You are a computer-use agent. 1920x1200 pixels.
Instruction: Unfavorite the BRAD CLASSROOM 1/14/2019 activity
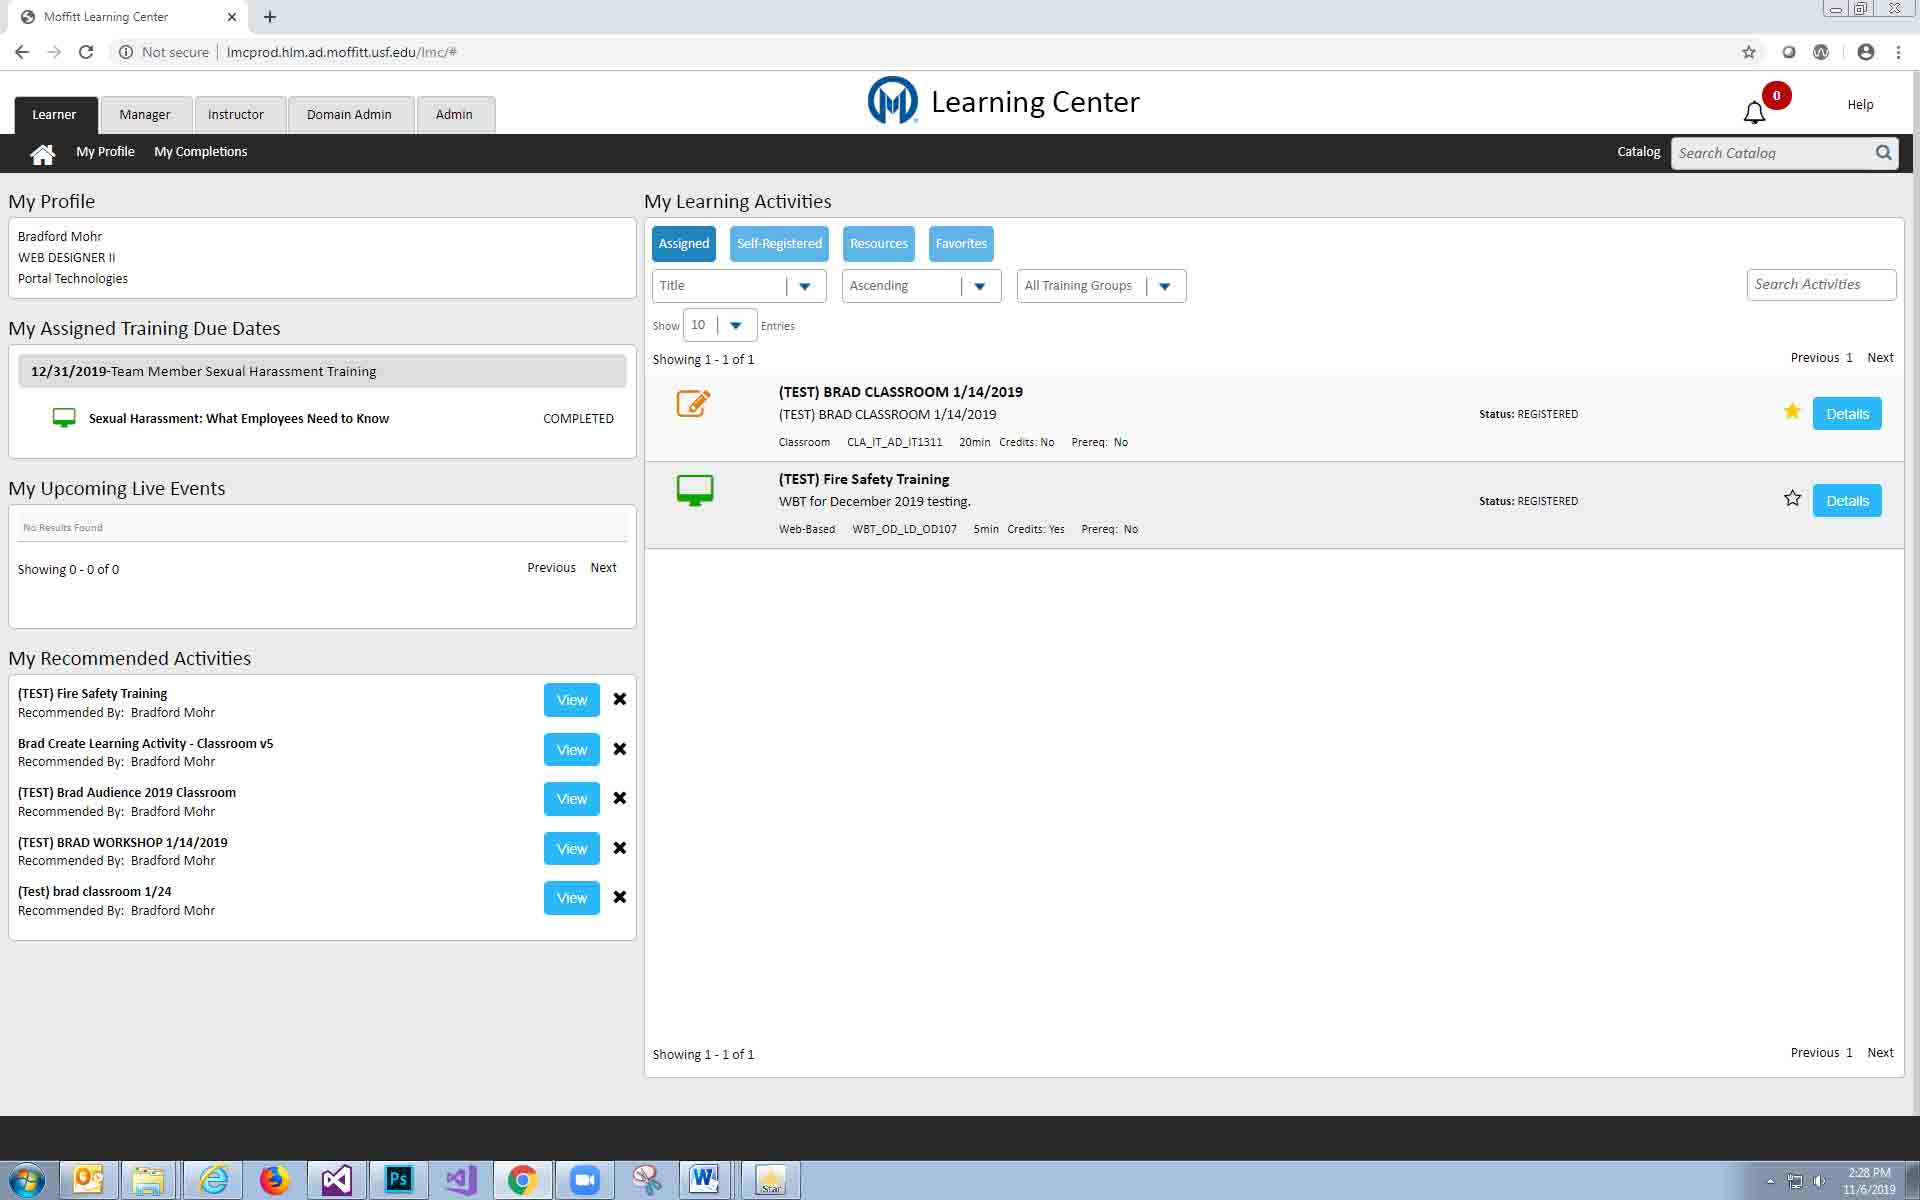(x=1792, y=411)
